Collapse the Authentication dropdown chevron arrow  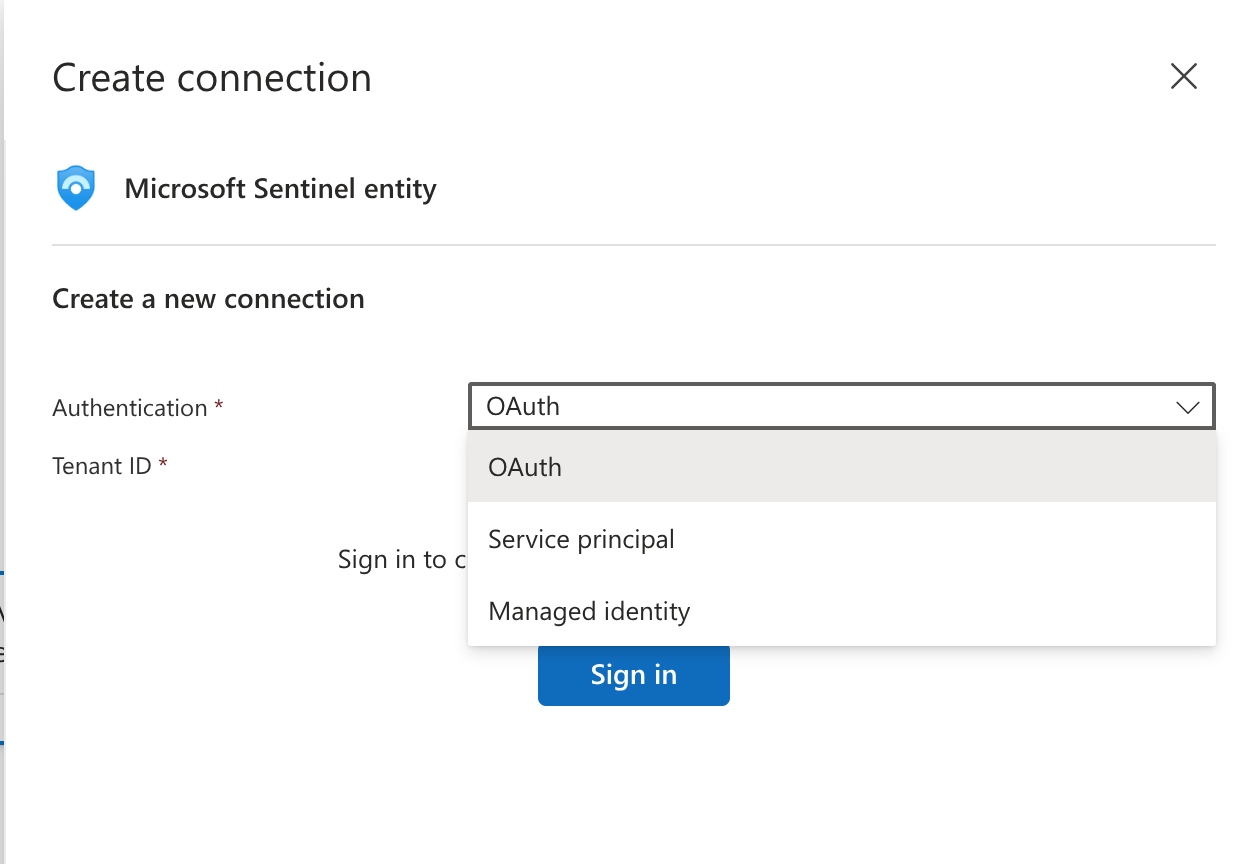[1187, 407]
